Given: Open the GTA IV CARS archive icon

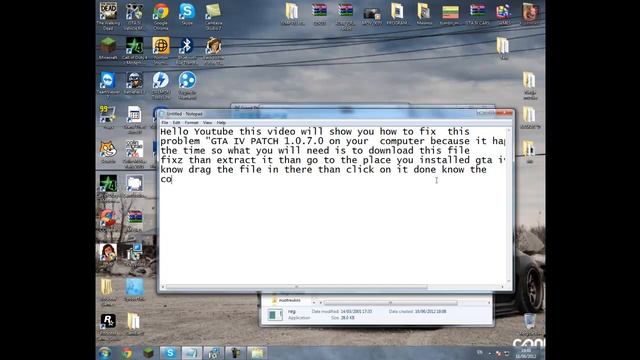Looking at the screenshot, I should click(x=477, y=14).
